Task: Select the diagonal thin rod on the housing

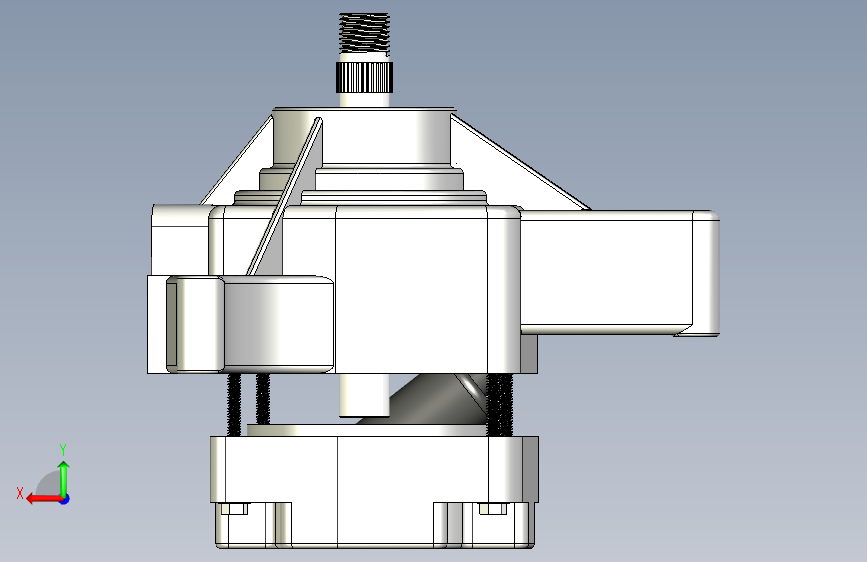Action: click(x=285, y=196)
